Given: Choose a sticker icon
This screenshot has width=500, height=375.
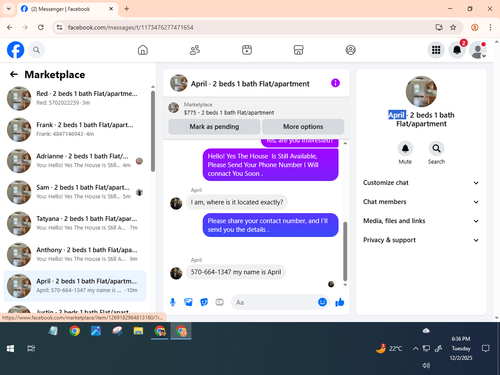Looking at the screenshot, I should (x=204, y=302).
